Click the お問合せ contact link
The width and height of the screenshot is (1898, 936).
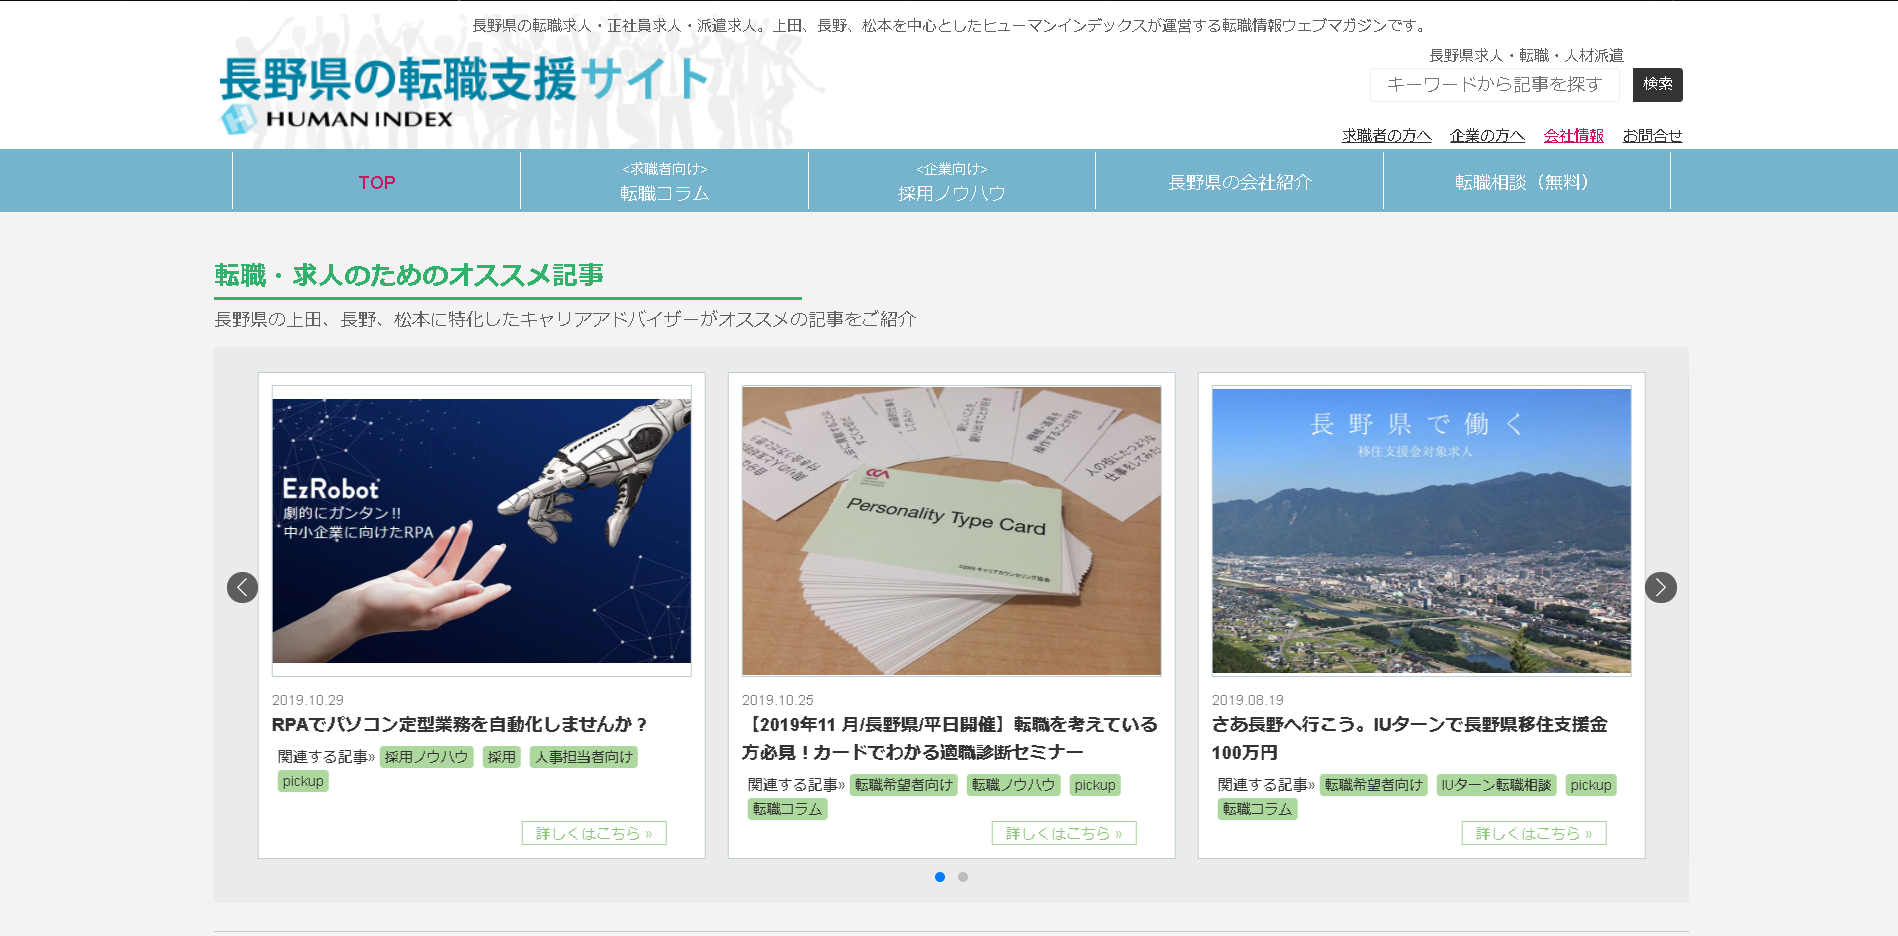pyautogui.click(x=1652, y=136)
